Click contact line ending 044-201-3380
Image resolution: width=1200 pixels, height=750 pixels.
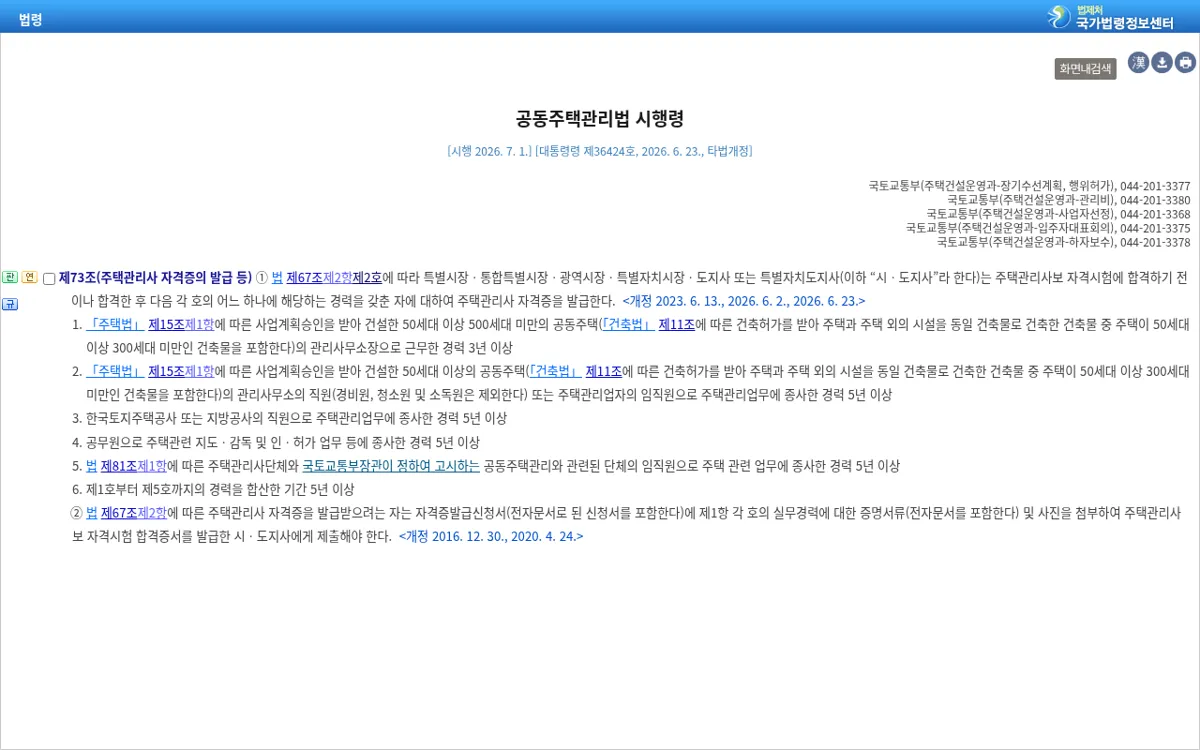click(x=1069, y=200)
